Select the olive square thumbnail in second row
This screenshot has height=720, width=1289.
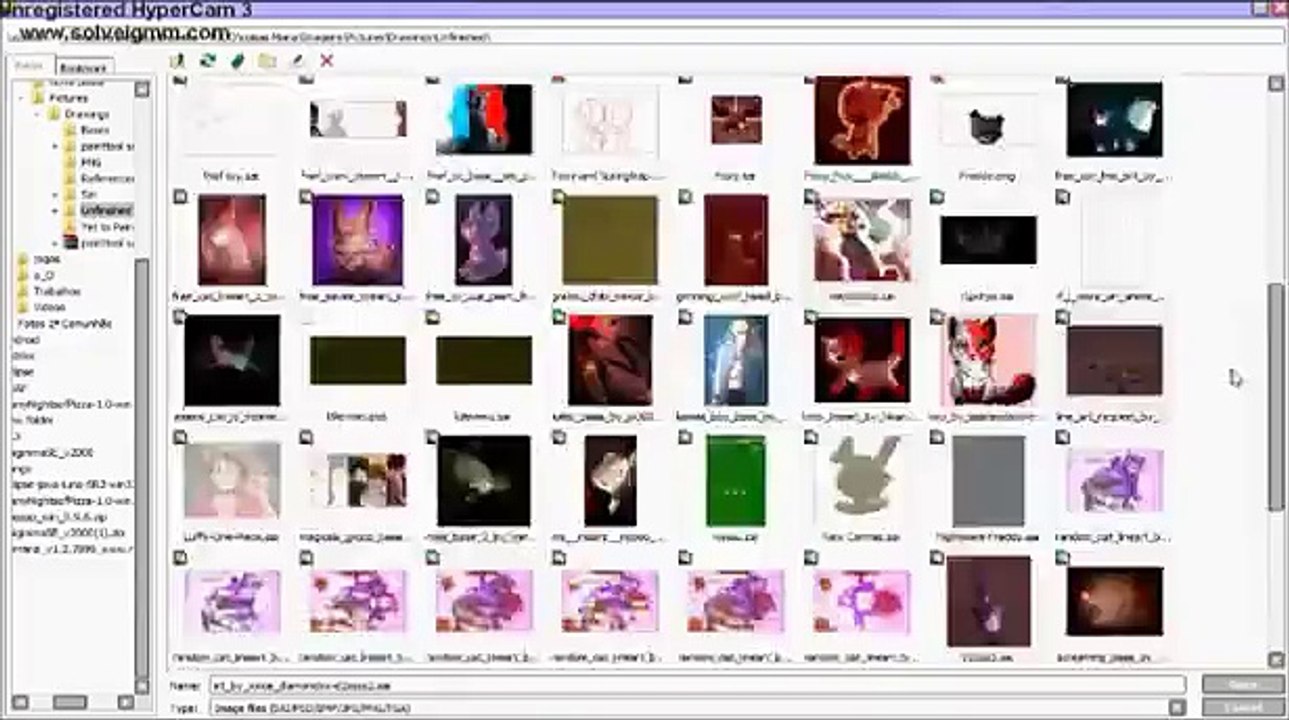[x=609, y=240]
